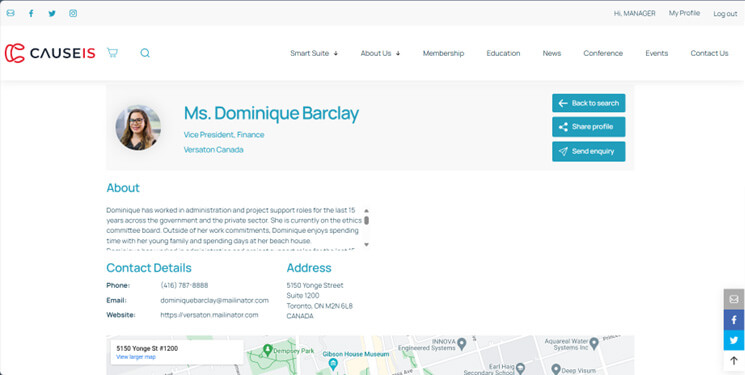Click Dominique Barclay's profile photo
The width and height of the screenshot is (745, 375).
click(x=138, y=127)
